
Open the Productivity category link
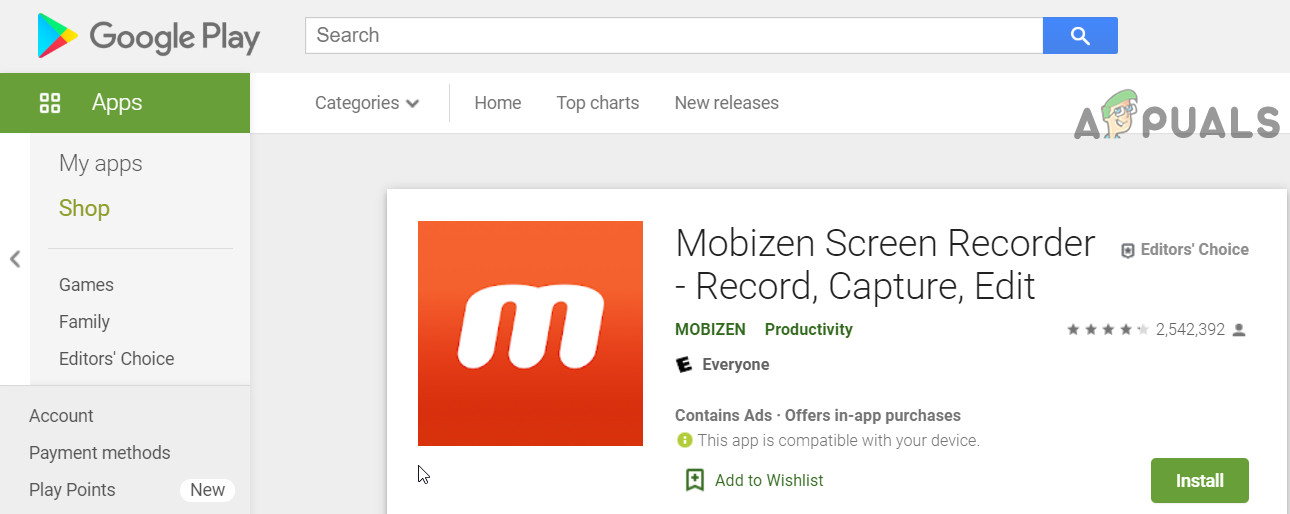click(808, 329)
